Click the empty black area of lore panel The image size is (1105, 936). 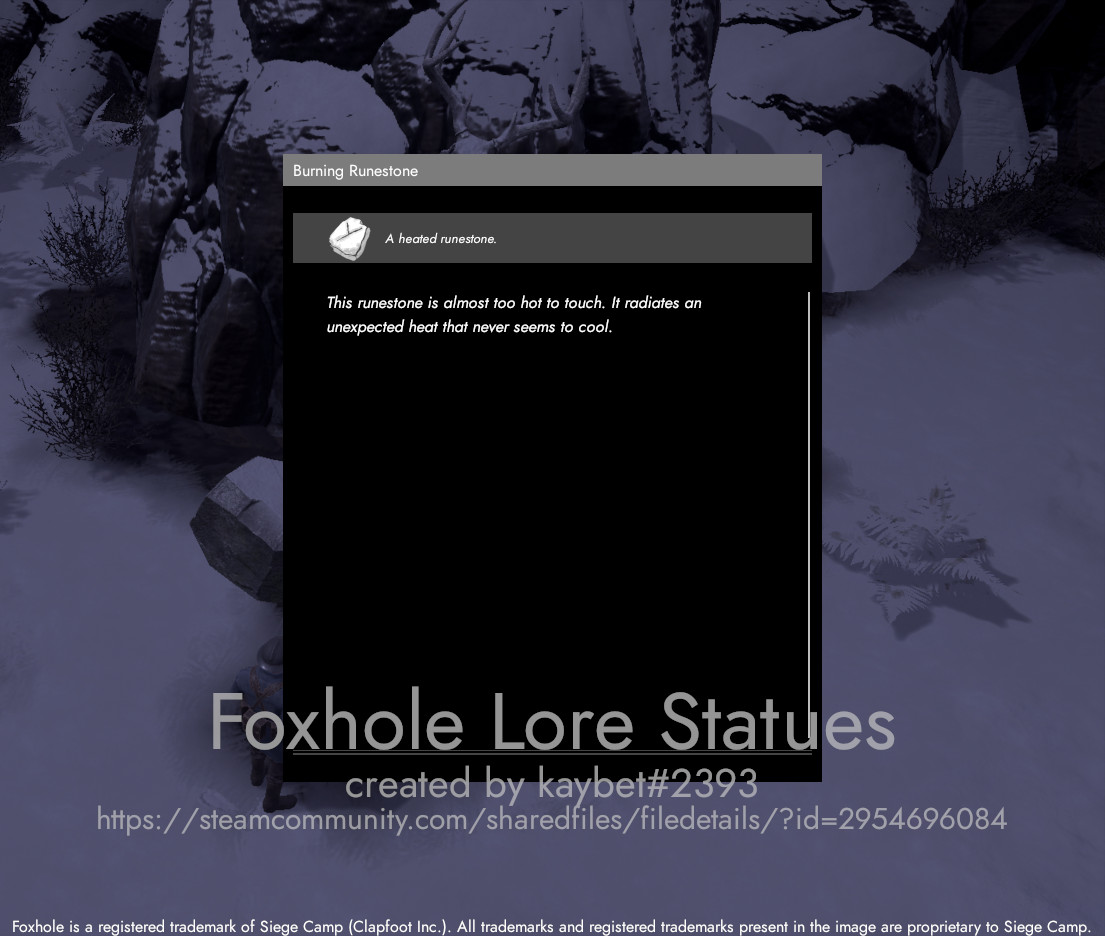coord(552,507)
